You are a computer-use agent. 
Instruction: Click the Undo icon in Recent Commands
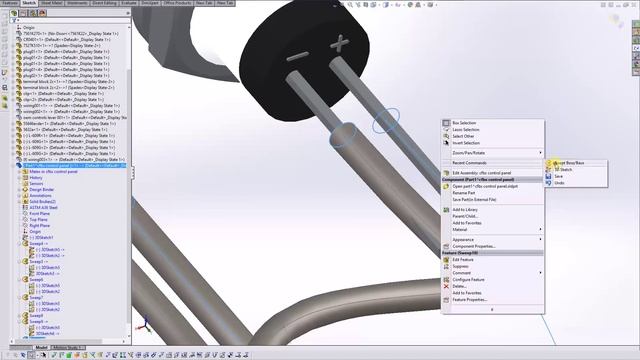point(548,183)
